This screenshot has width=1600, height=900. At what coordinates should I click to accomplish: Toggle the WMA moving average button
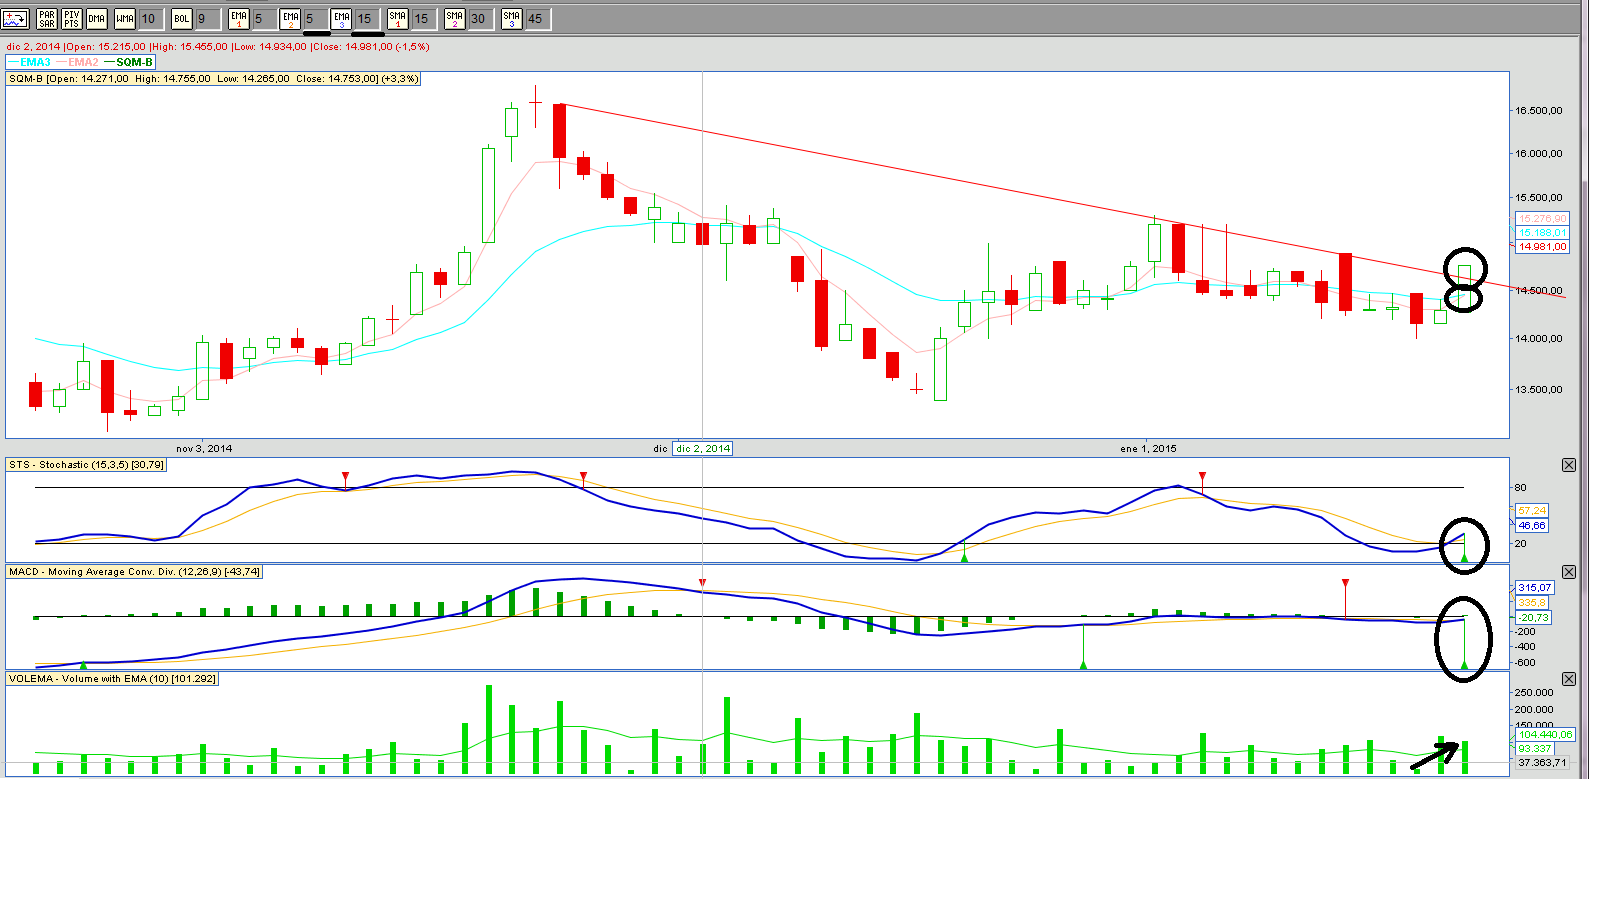coord(124,18)
